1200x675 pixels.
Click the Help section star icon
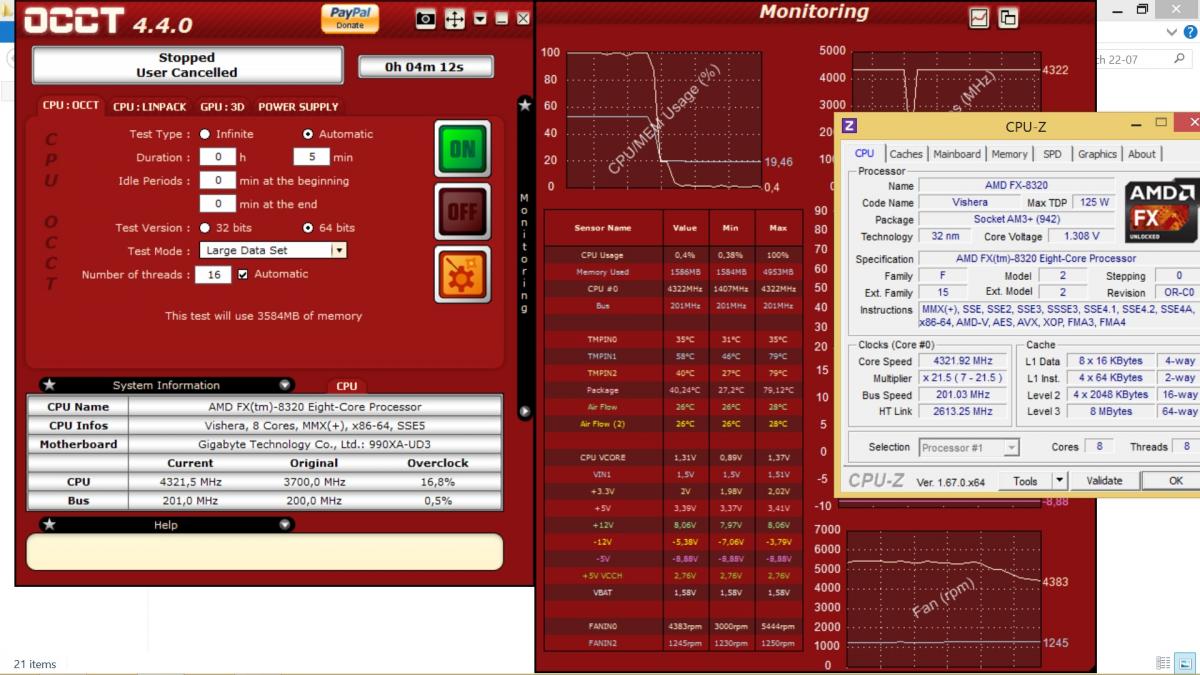coord(49,524)
